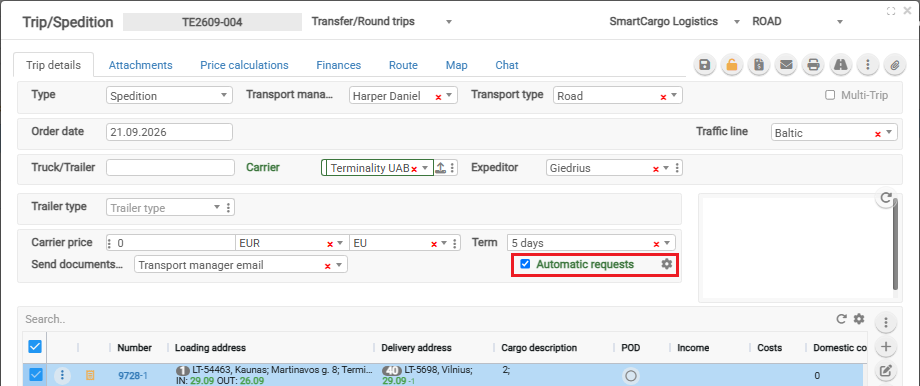Clear the Term 5 days value
This screenshot has width=920, height=386.
pyautogui.click(x=656, y=243)
